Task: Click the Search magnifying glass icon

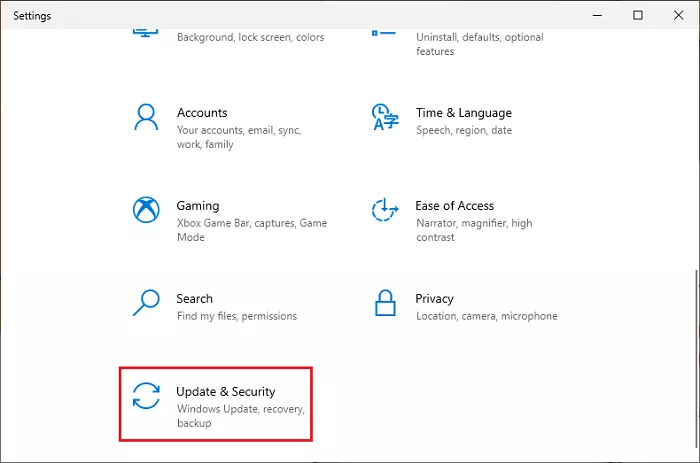Action: (146, 302)
